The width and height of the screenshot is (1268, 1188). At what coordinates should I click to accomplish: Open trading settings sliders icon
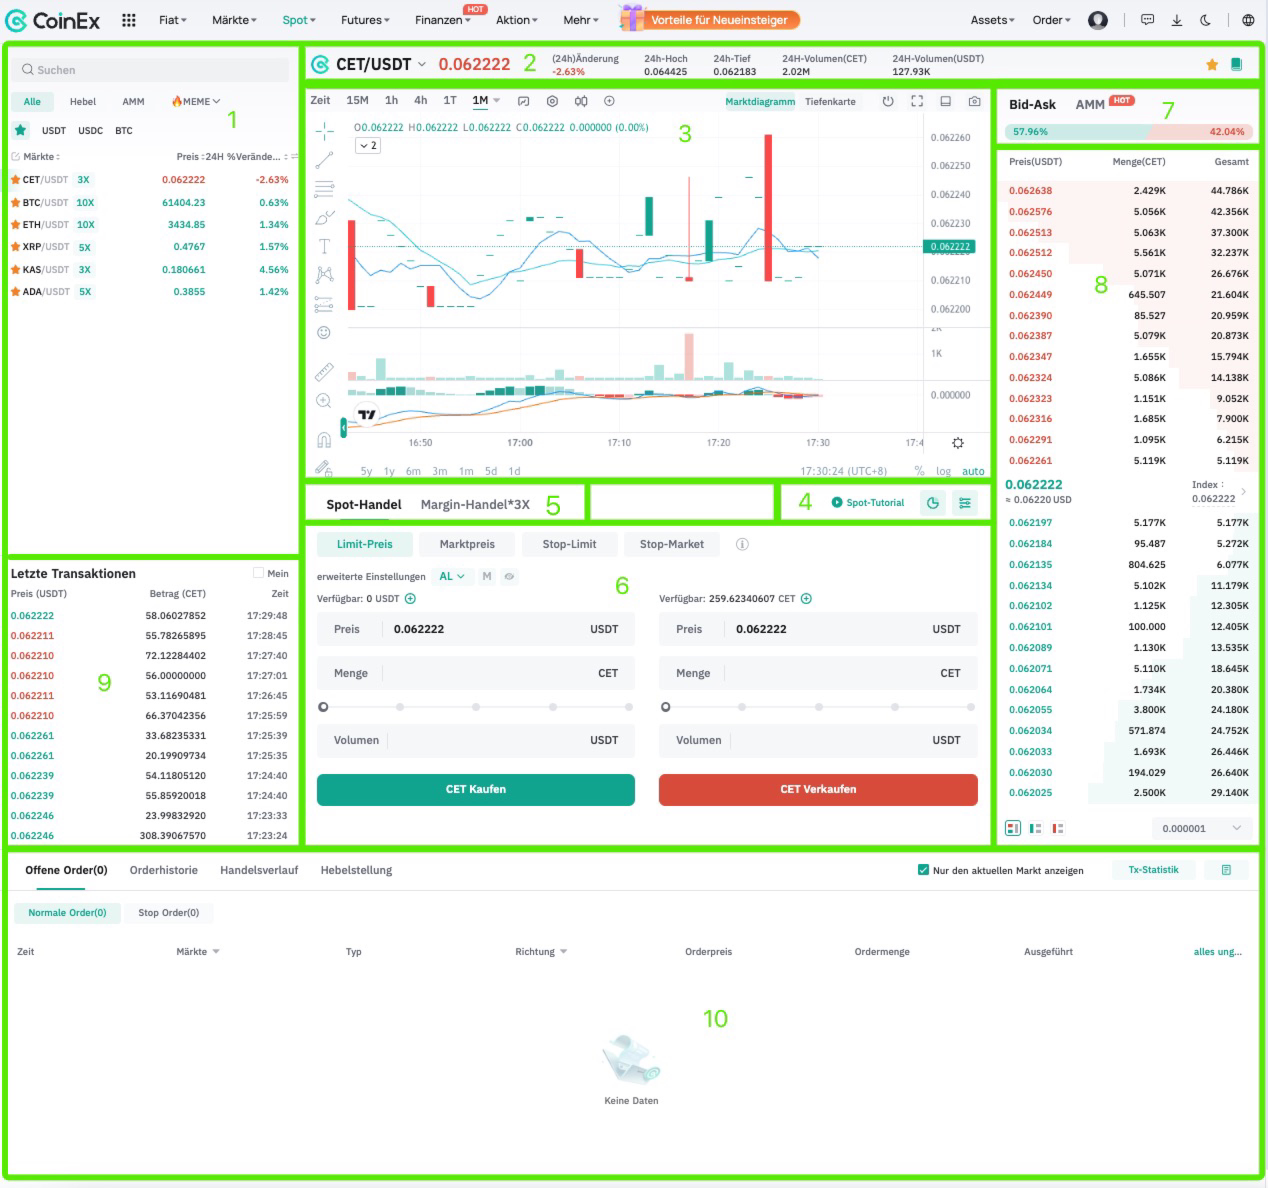coord(965,503)
